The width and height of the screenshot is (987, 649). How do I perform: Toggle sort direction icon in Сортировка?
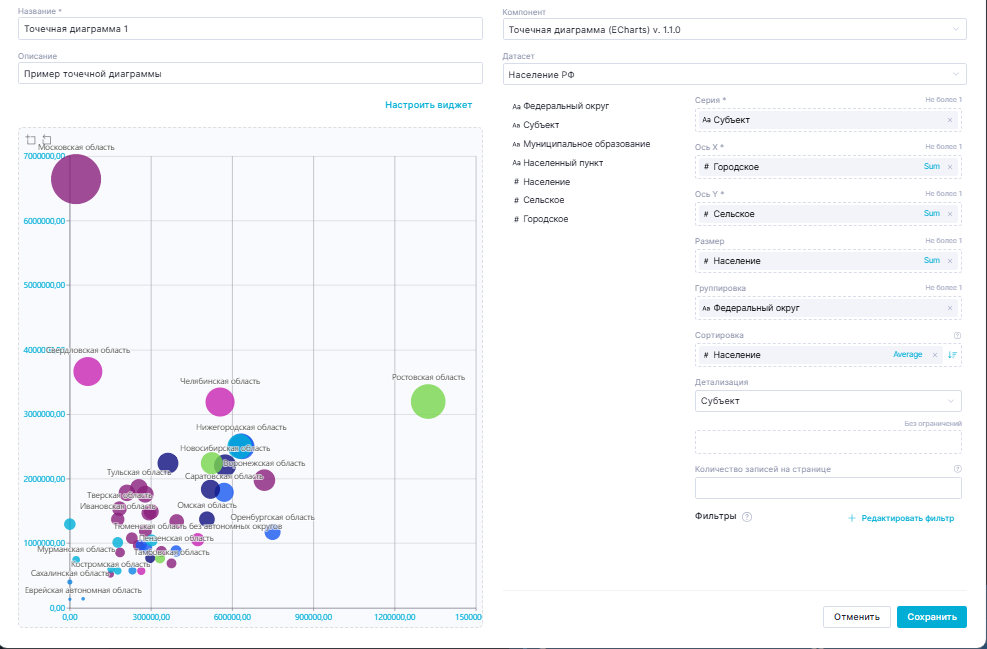[952, 355]
